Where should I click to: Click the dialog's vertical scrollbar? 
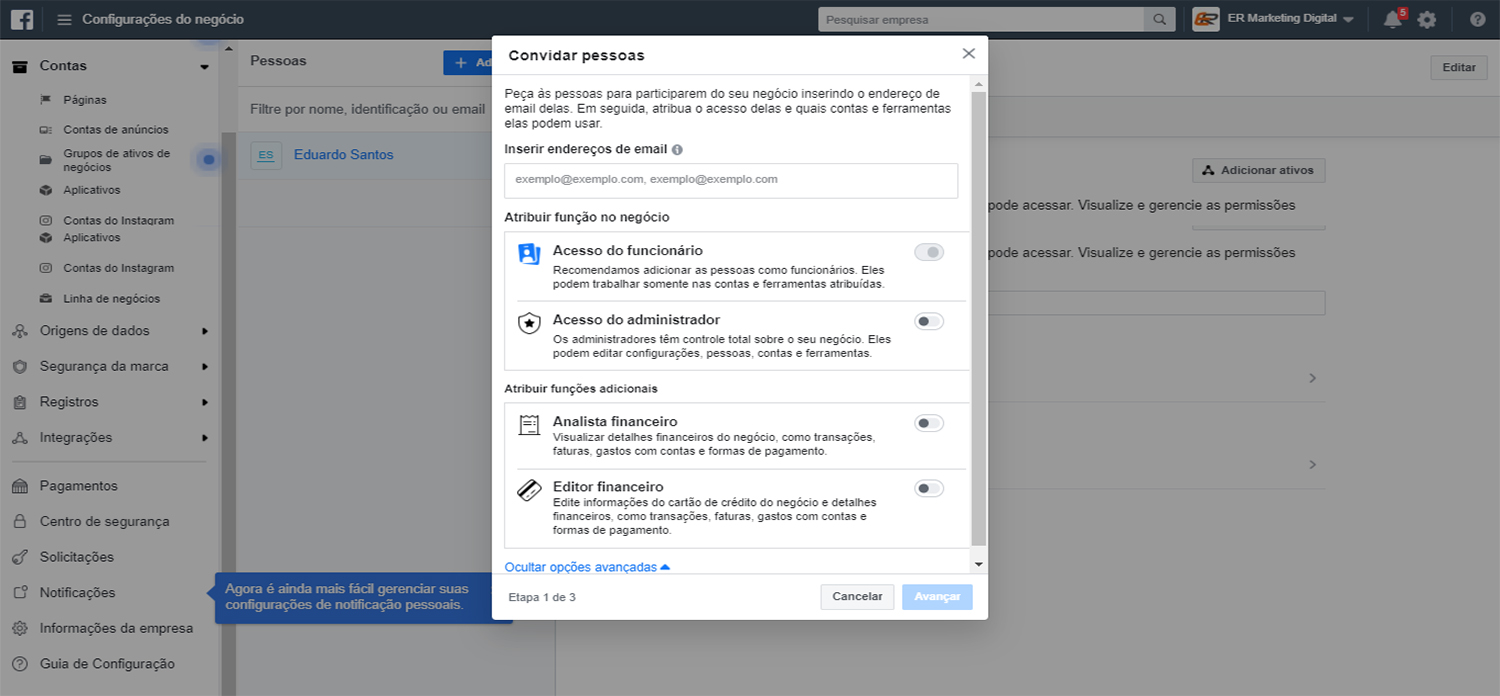tap(978, 320)
